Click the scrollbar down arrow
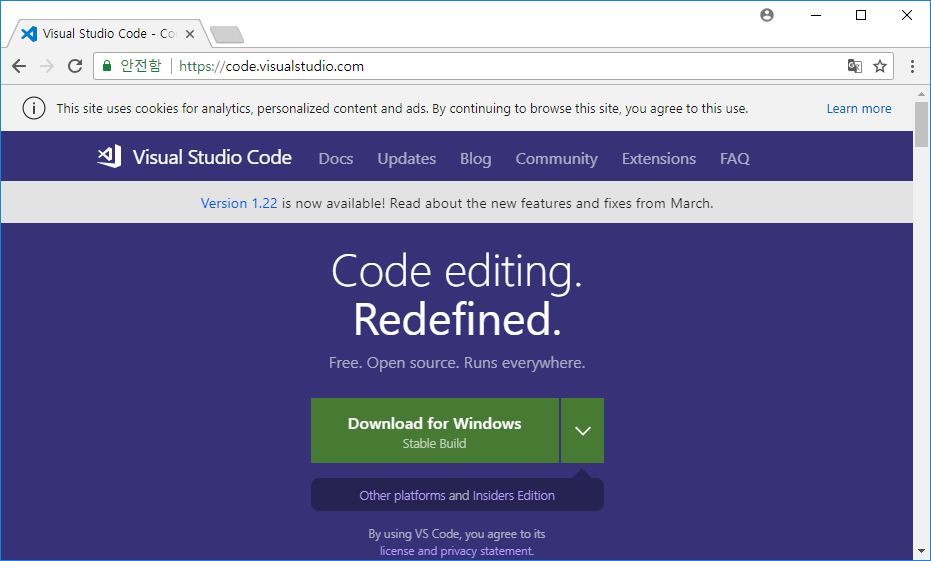Viewport: 931px width, 561px height. pos(921,551)
